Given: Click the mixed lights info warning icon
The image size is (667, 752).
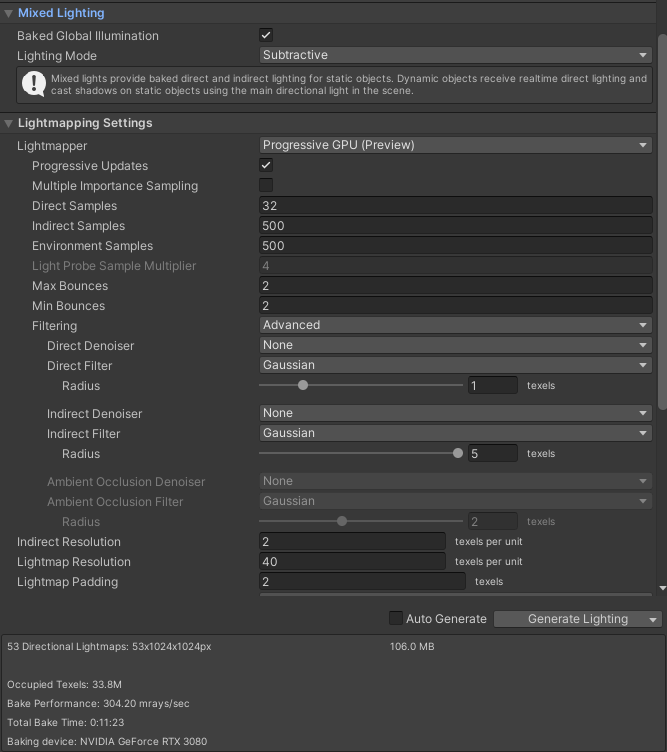Looking at the screenshot, I should click(34, 83).
